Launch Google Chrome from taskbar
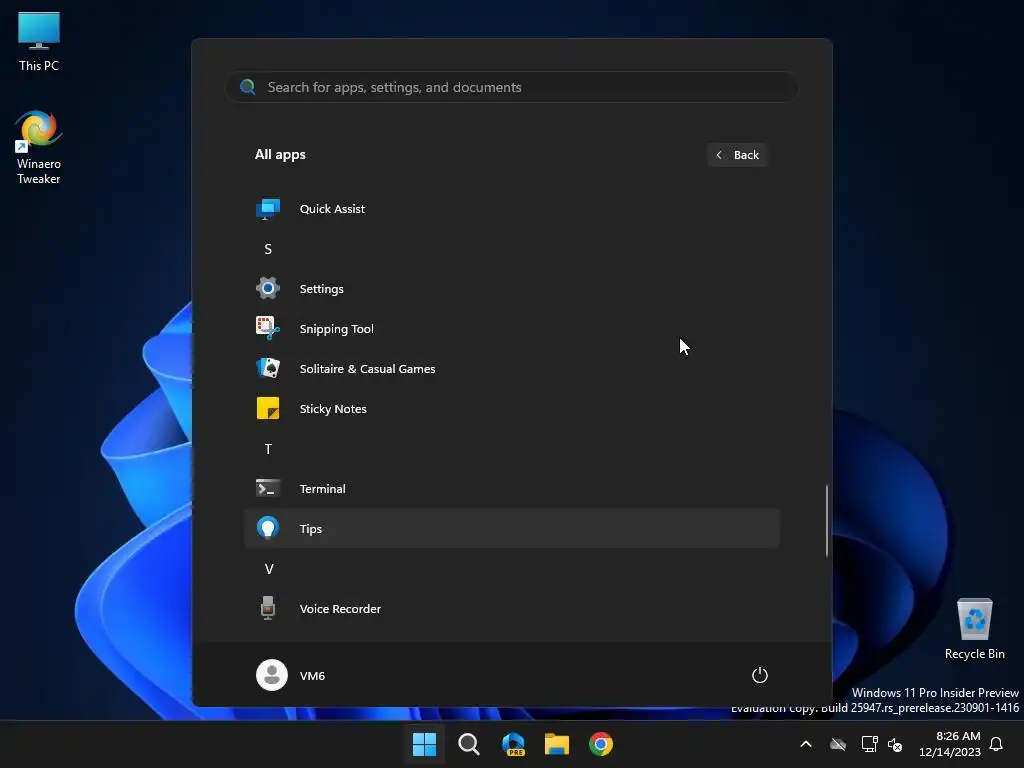 [x=601, y=744]
